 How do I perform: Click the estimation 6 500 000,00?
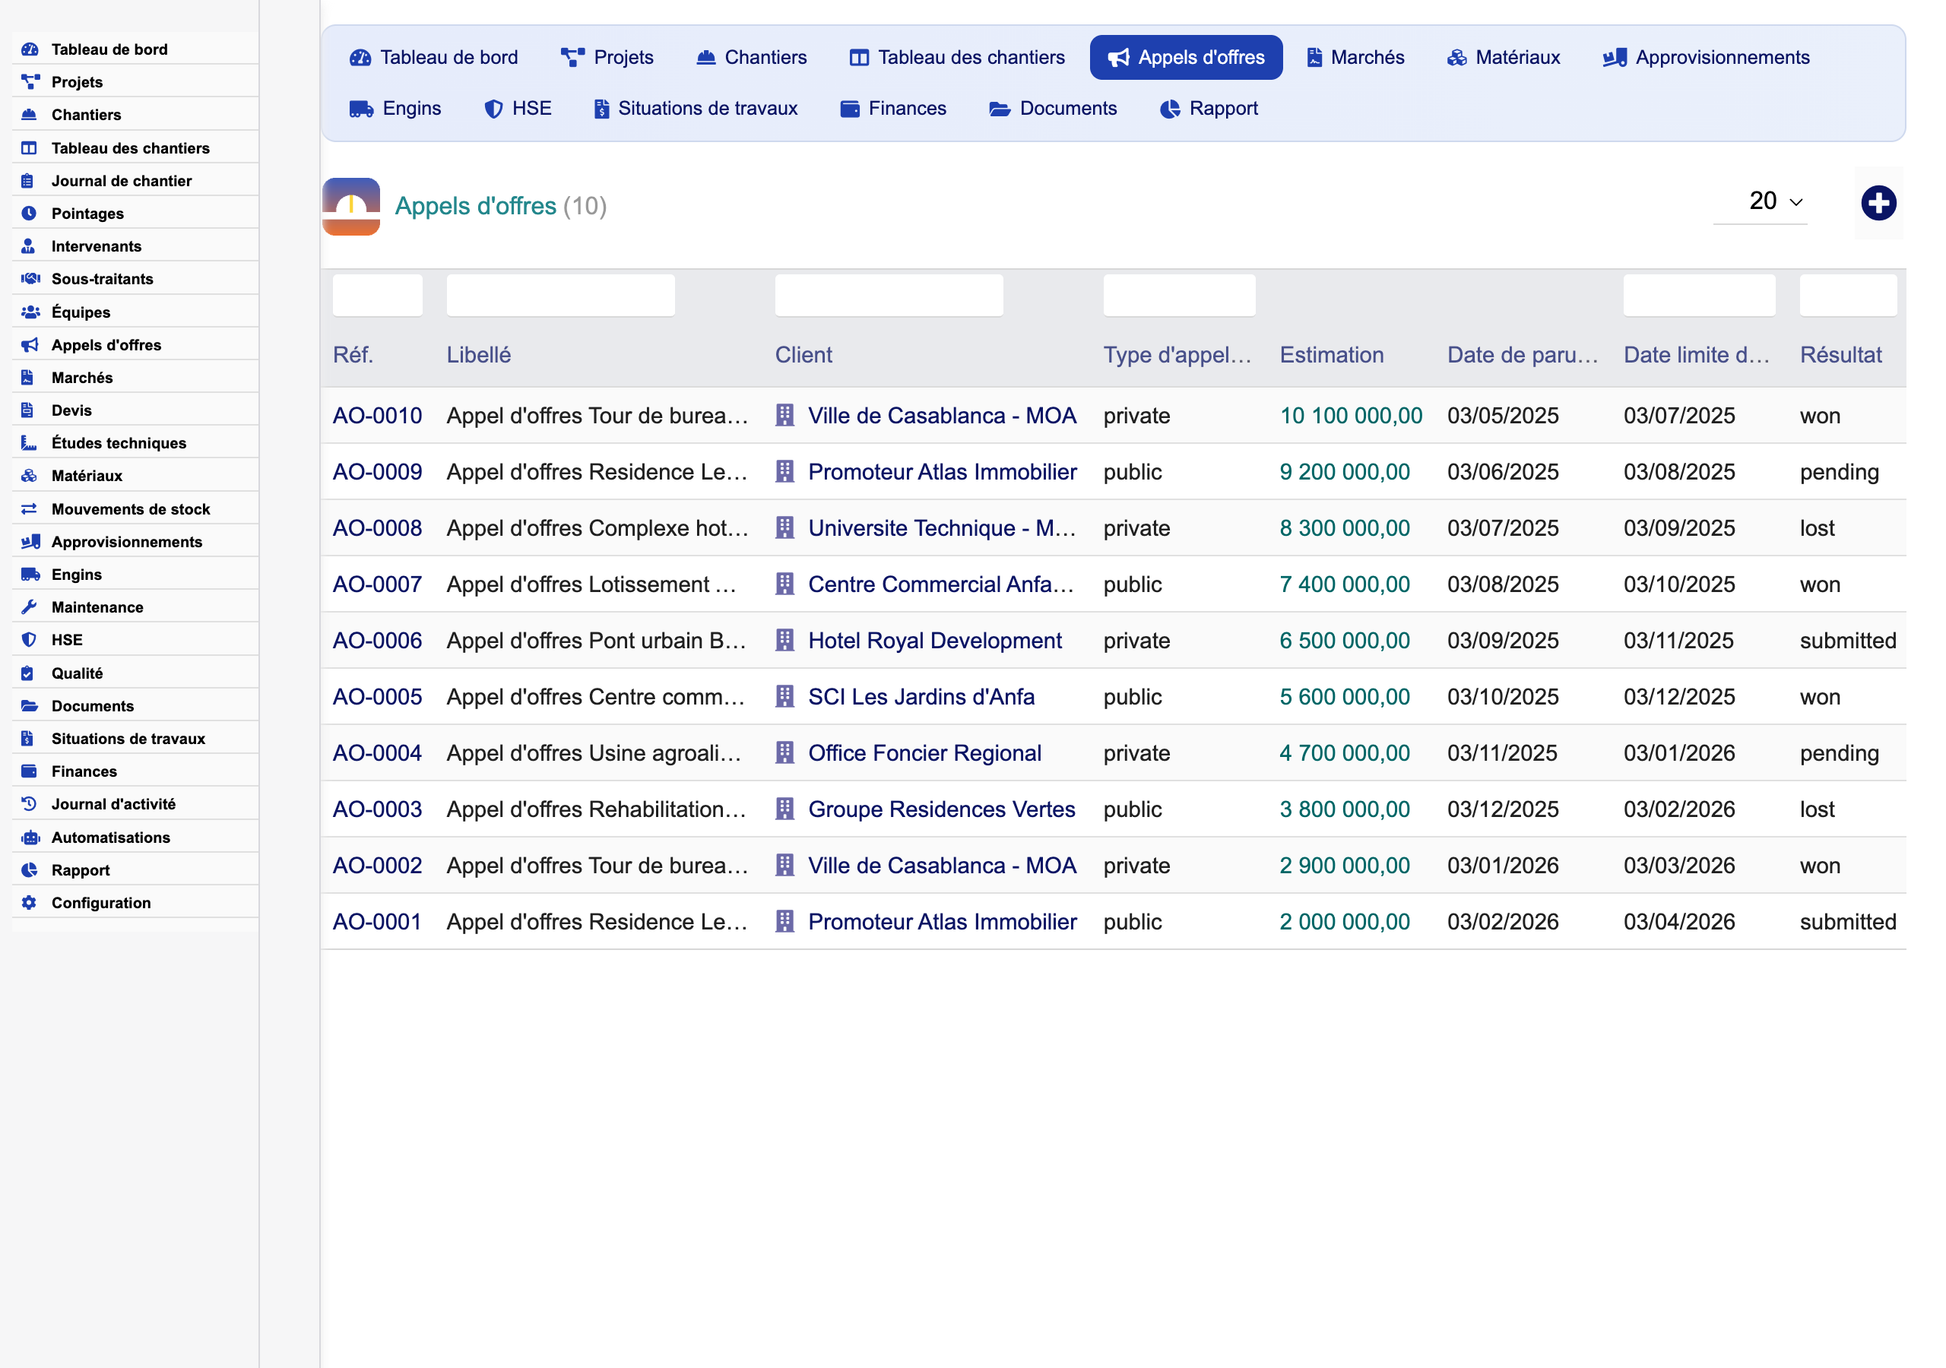point(1345,640)
